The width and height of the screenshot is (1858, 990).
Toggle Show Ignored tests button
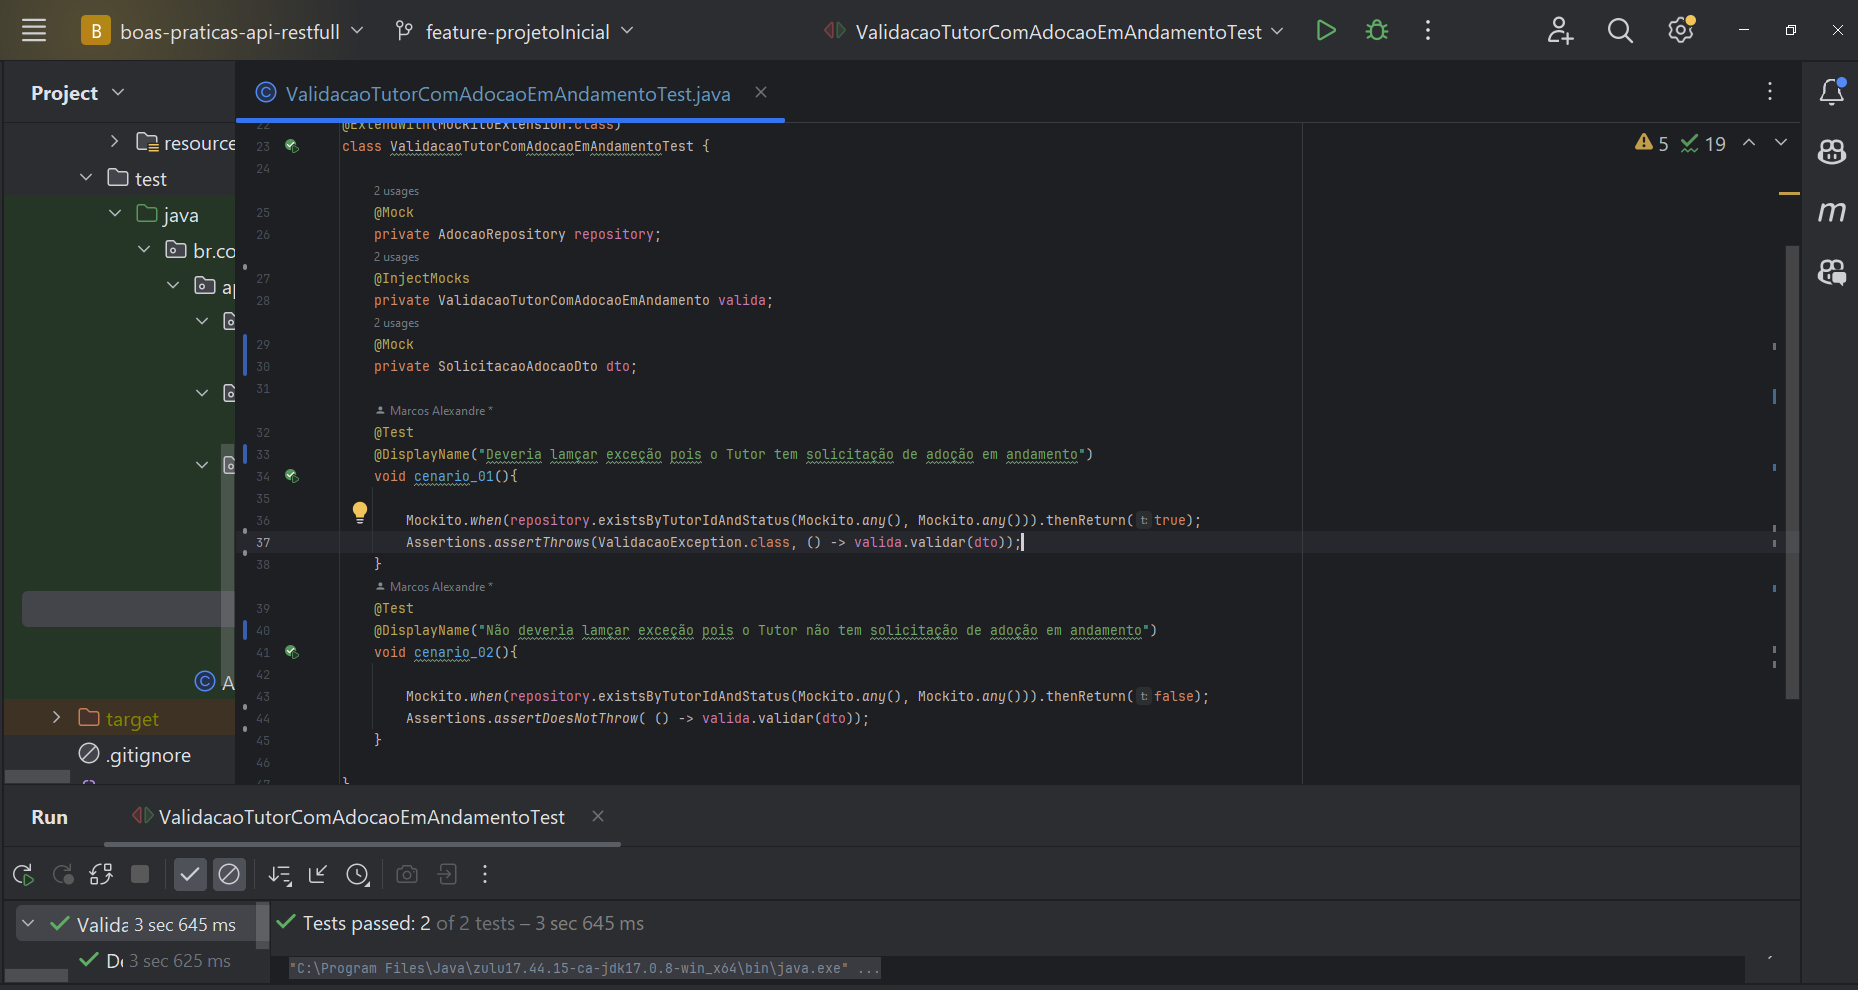pyautogui.click(x=229, y=875)
